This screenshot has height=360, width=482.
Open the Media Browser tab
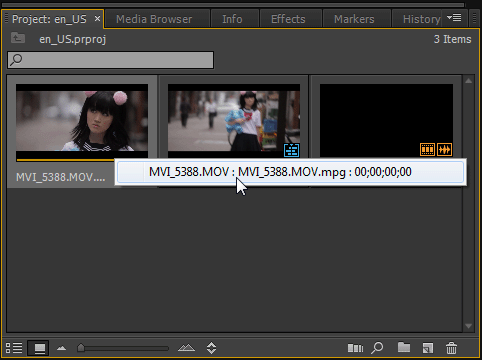click(154, 19)
